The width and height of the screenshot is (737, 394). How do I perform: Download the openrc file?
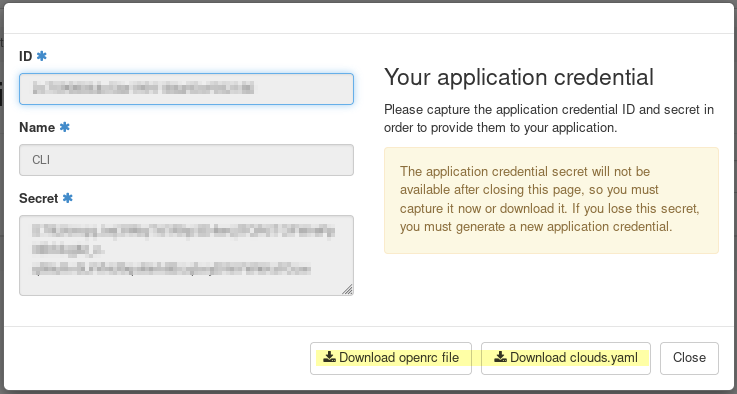(x=391, y=358)
